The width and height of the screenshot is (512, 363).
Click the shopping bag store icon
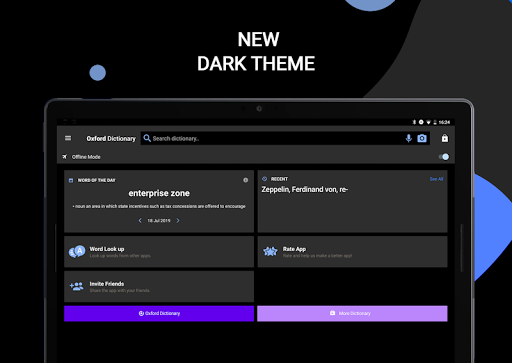pos(445,138)
